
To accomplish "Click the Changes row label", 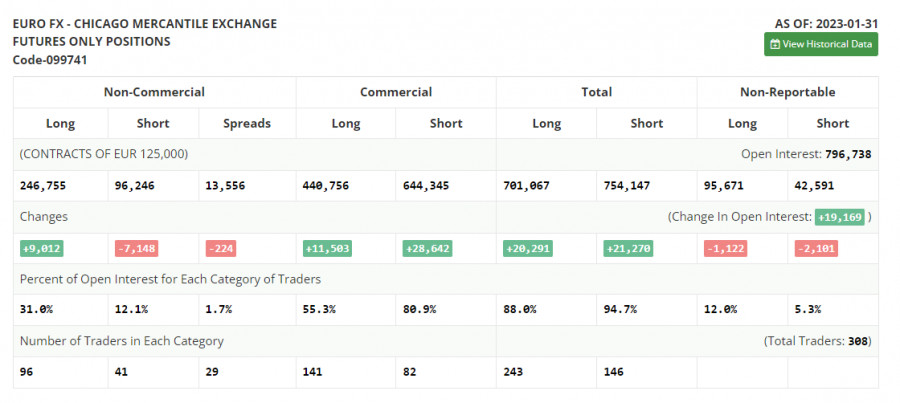I will pyautogui.click(x=44, y=217).
